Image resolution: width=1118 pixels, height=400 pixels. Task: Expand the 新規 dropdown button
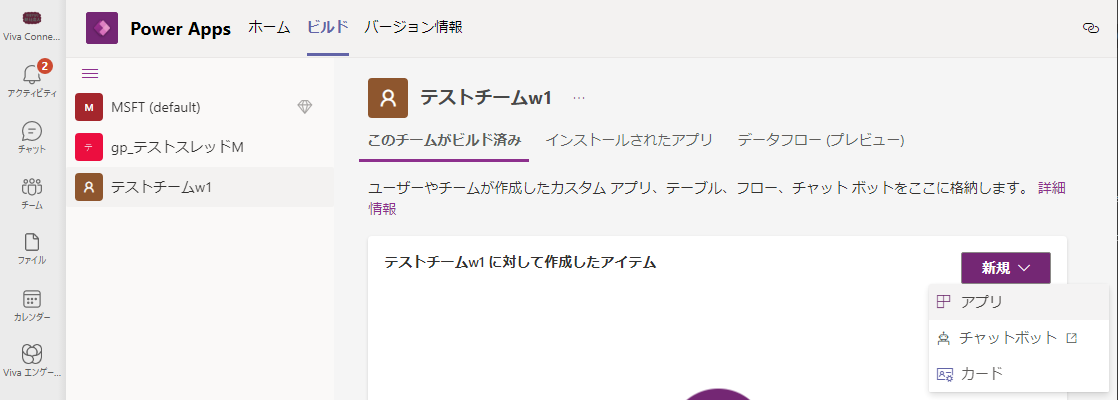(x=1005, y=268)
